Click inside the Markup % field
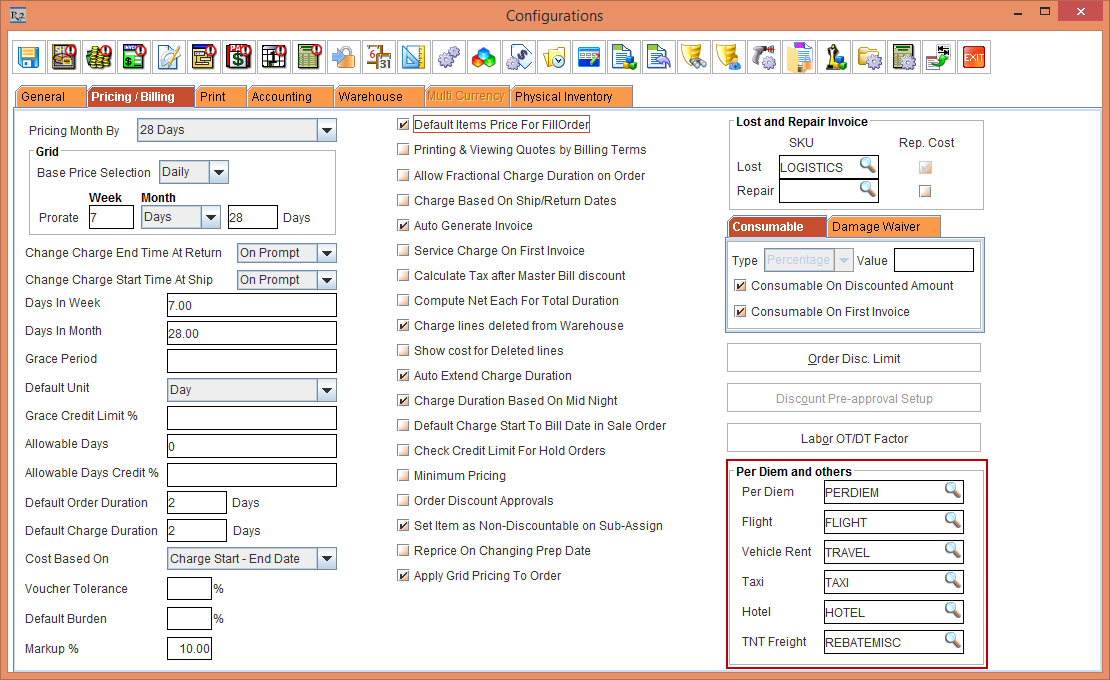The width and height of the screenshot is (1110, 680). point(189,648)
